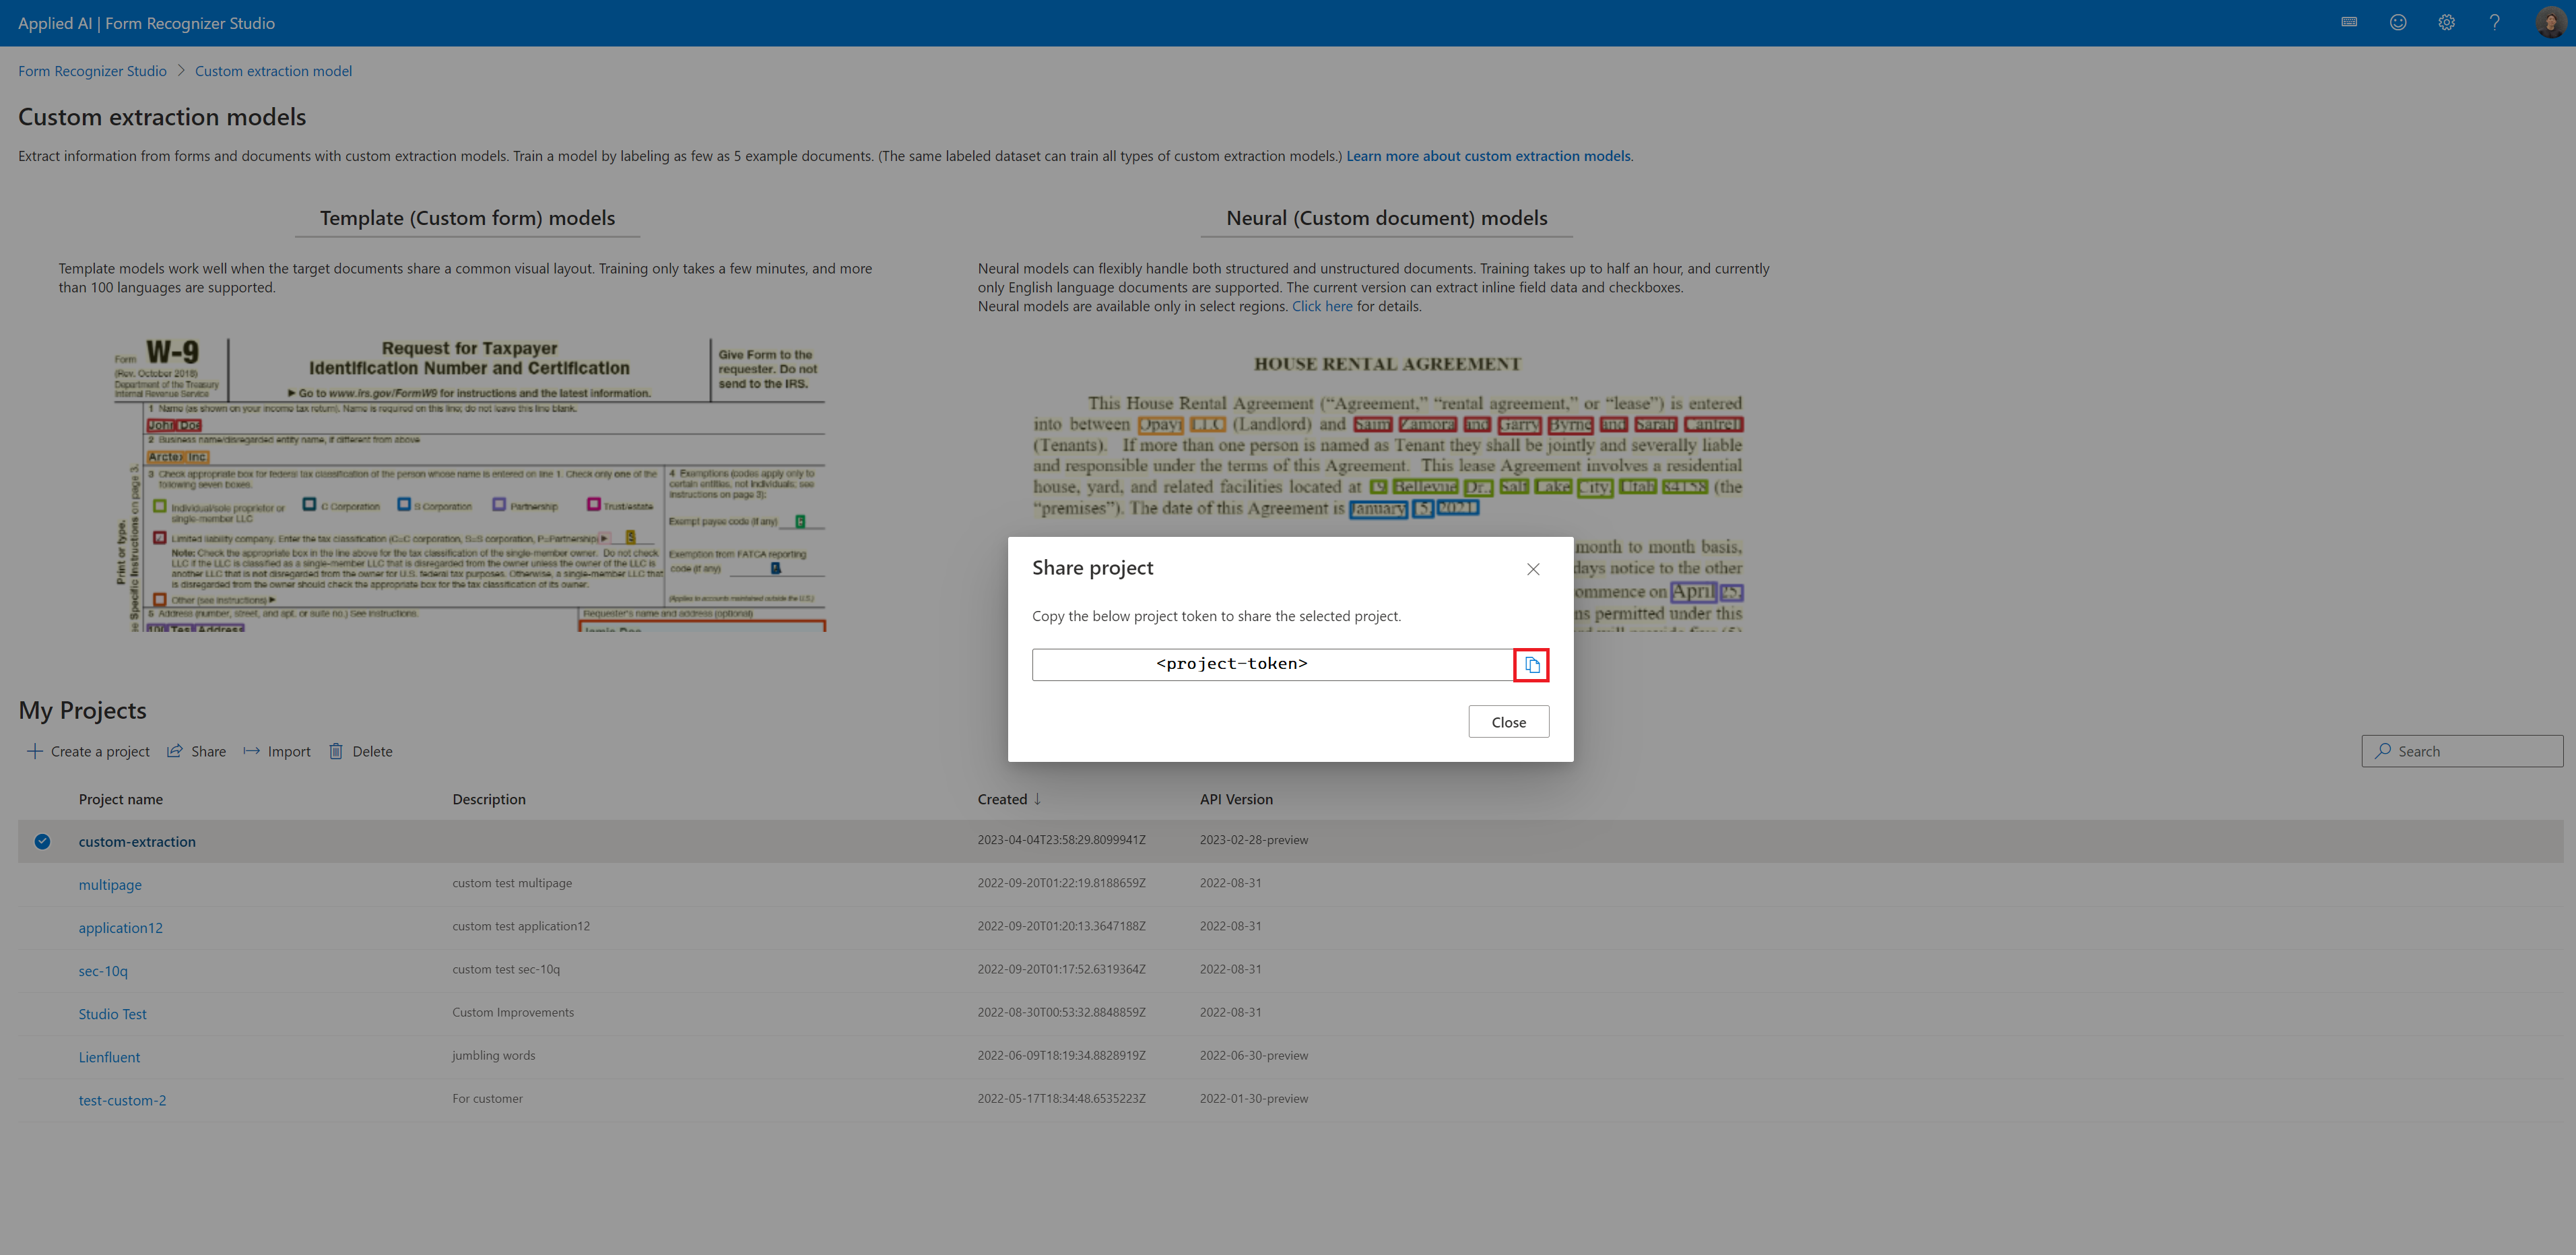Screen dimensions: 2576x1255
Task: Click the Form Recognizer Studio breadcrumb
Action: pyautogui.click(x=90, y=69)
